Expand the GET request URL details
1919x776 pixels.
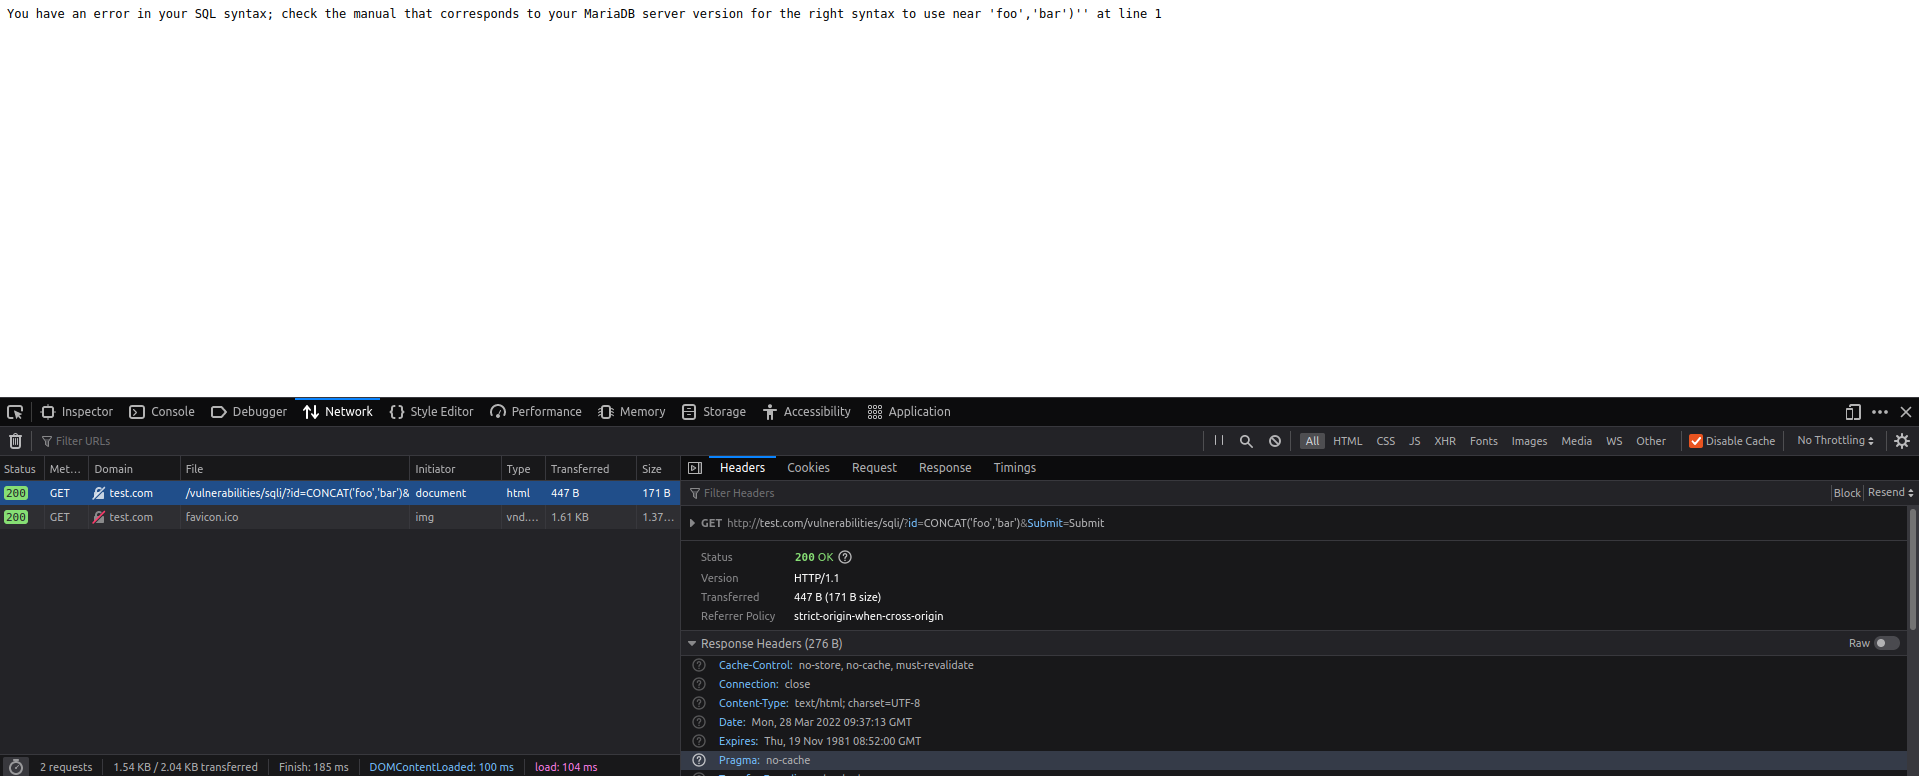tap(692, 523)
